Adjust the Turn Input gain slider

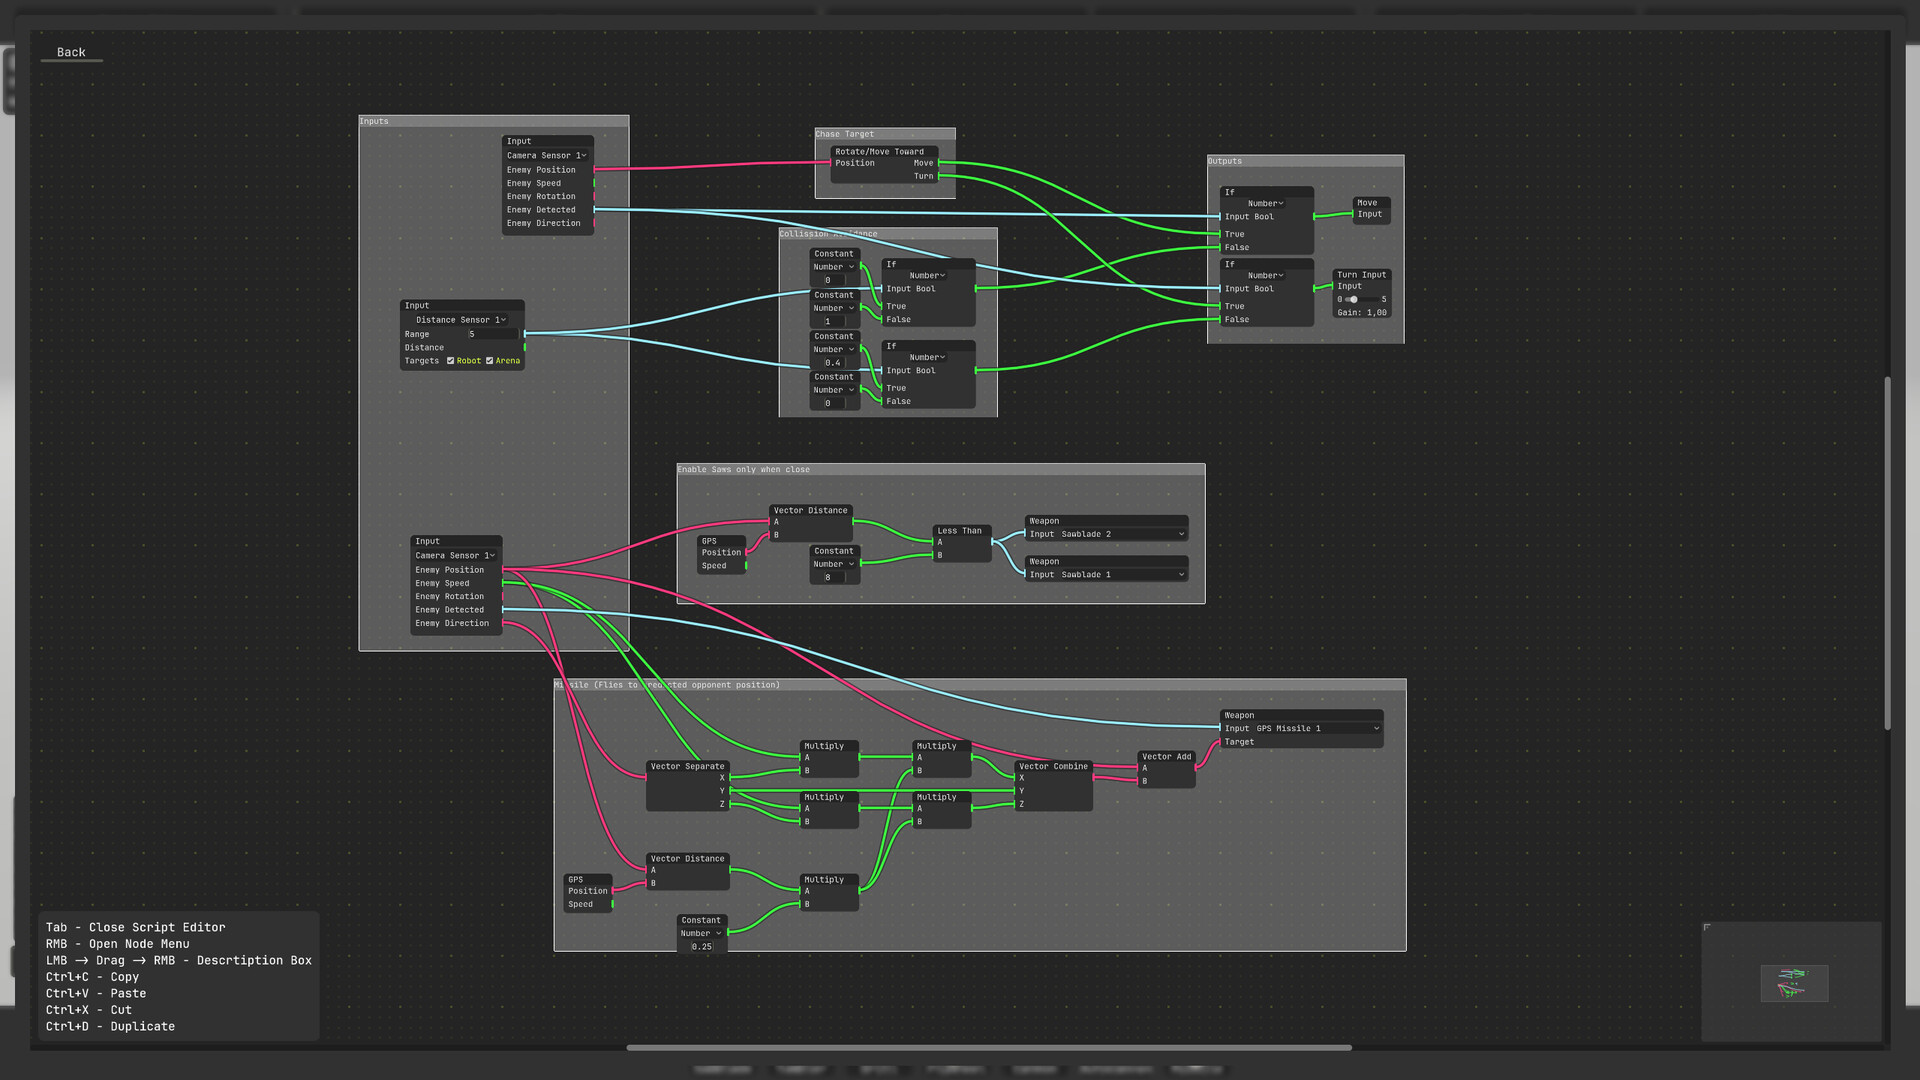point(1355,299)
